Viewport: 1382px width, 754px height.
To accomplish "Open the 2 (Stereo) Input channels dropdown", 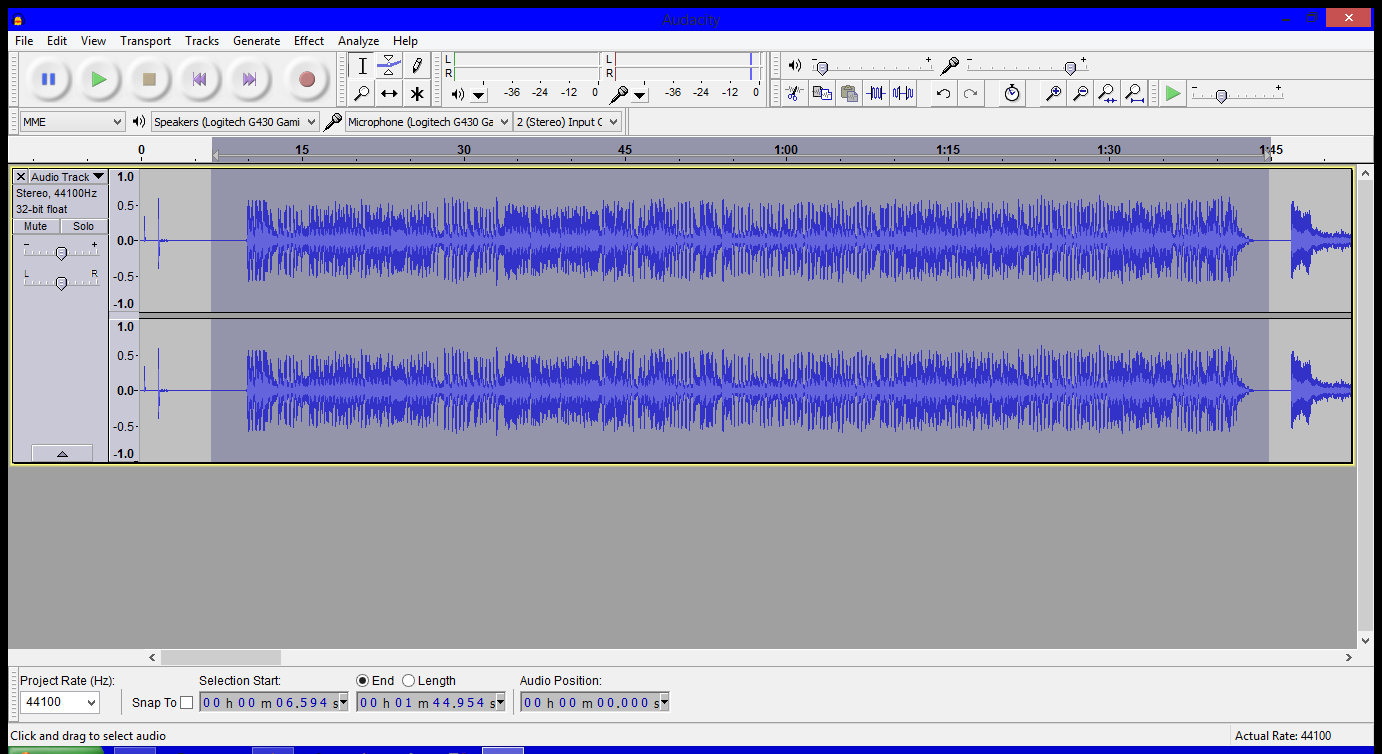I will click(567, 121).
